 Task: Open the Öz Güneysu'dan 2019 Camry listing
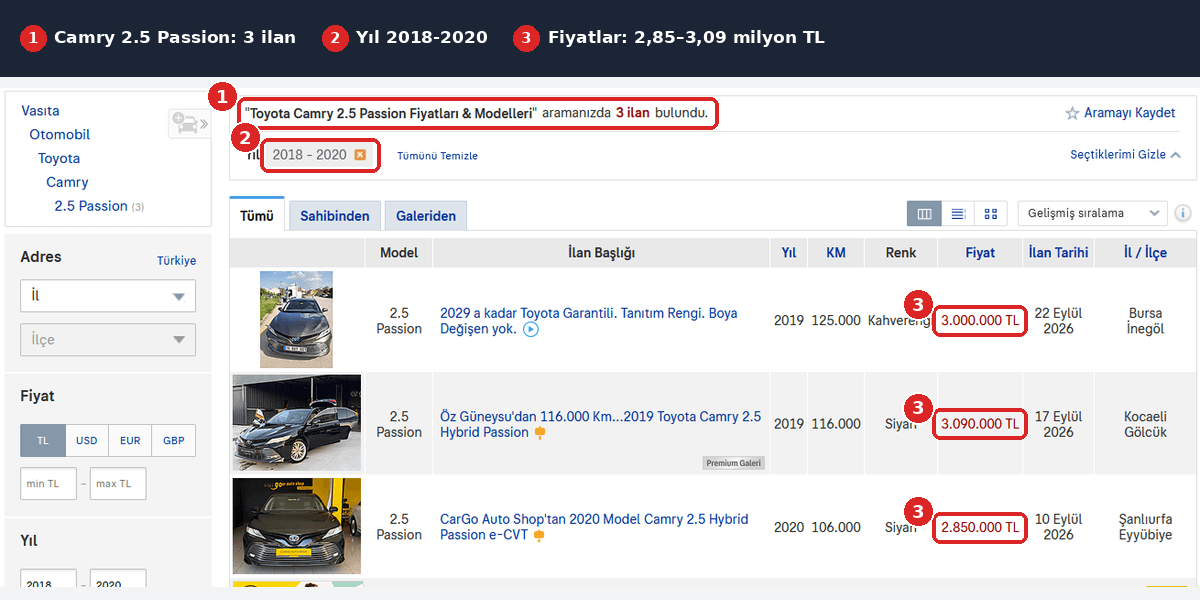[600, 424]
